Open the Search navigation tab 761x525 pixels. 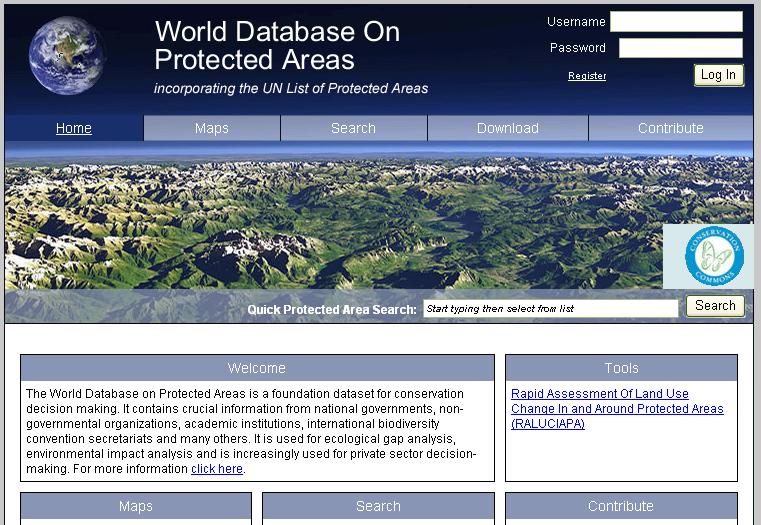(x=353, y=128)
